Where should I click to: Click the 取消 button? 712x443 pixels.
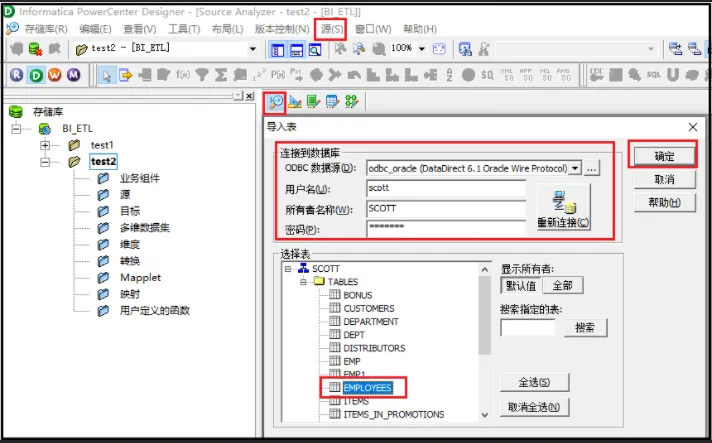[664, 180]
